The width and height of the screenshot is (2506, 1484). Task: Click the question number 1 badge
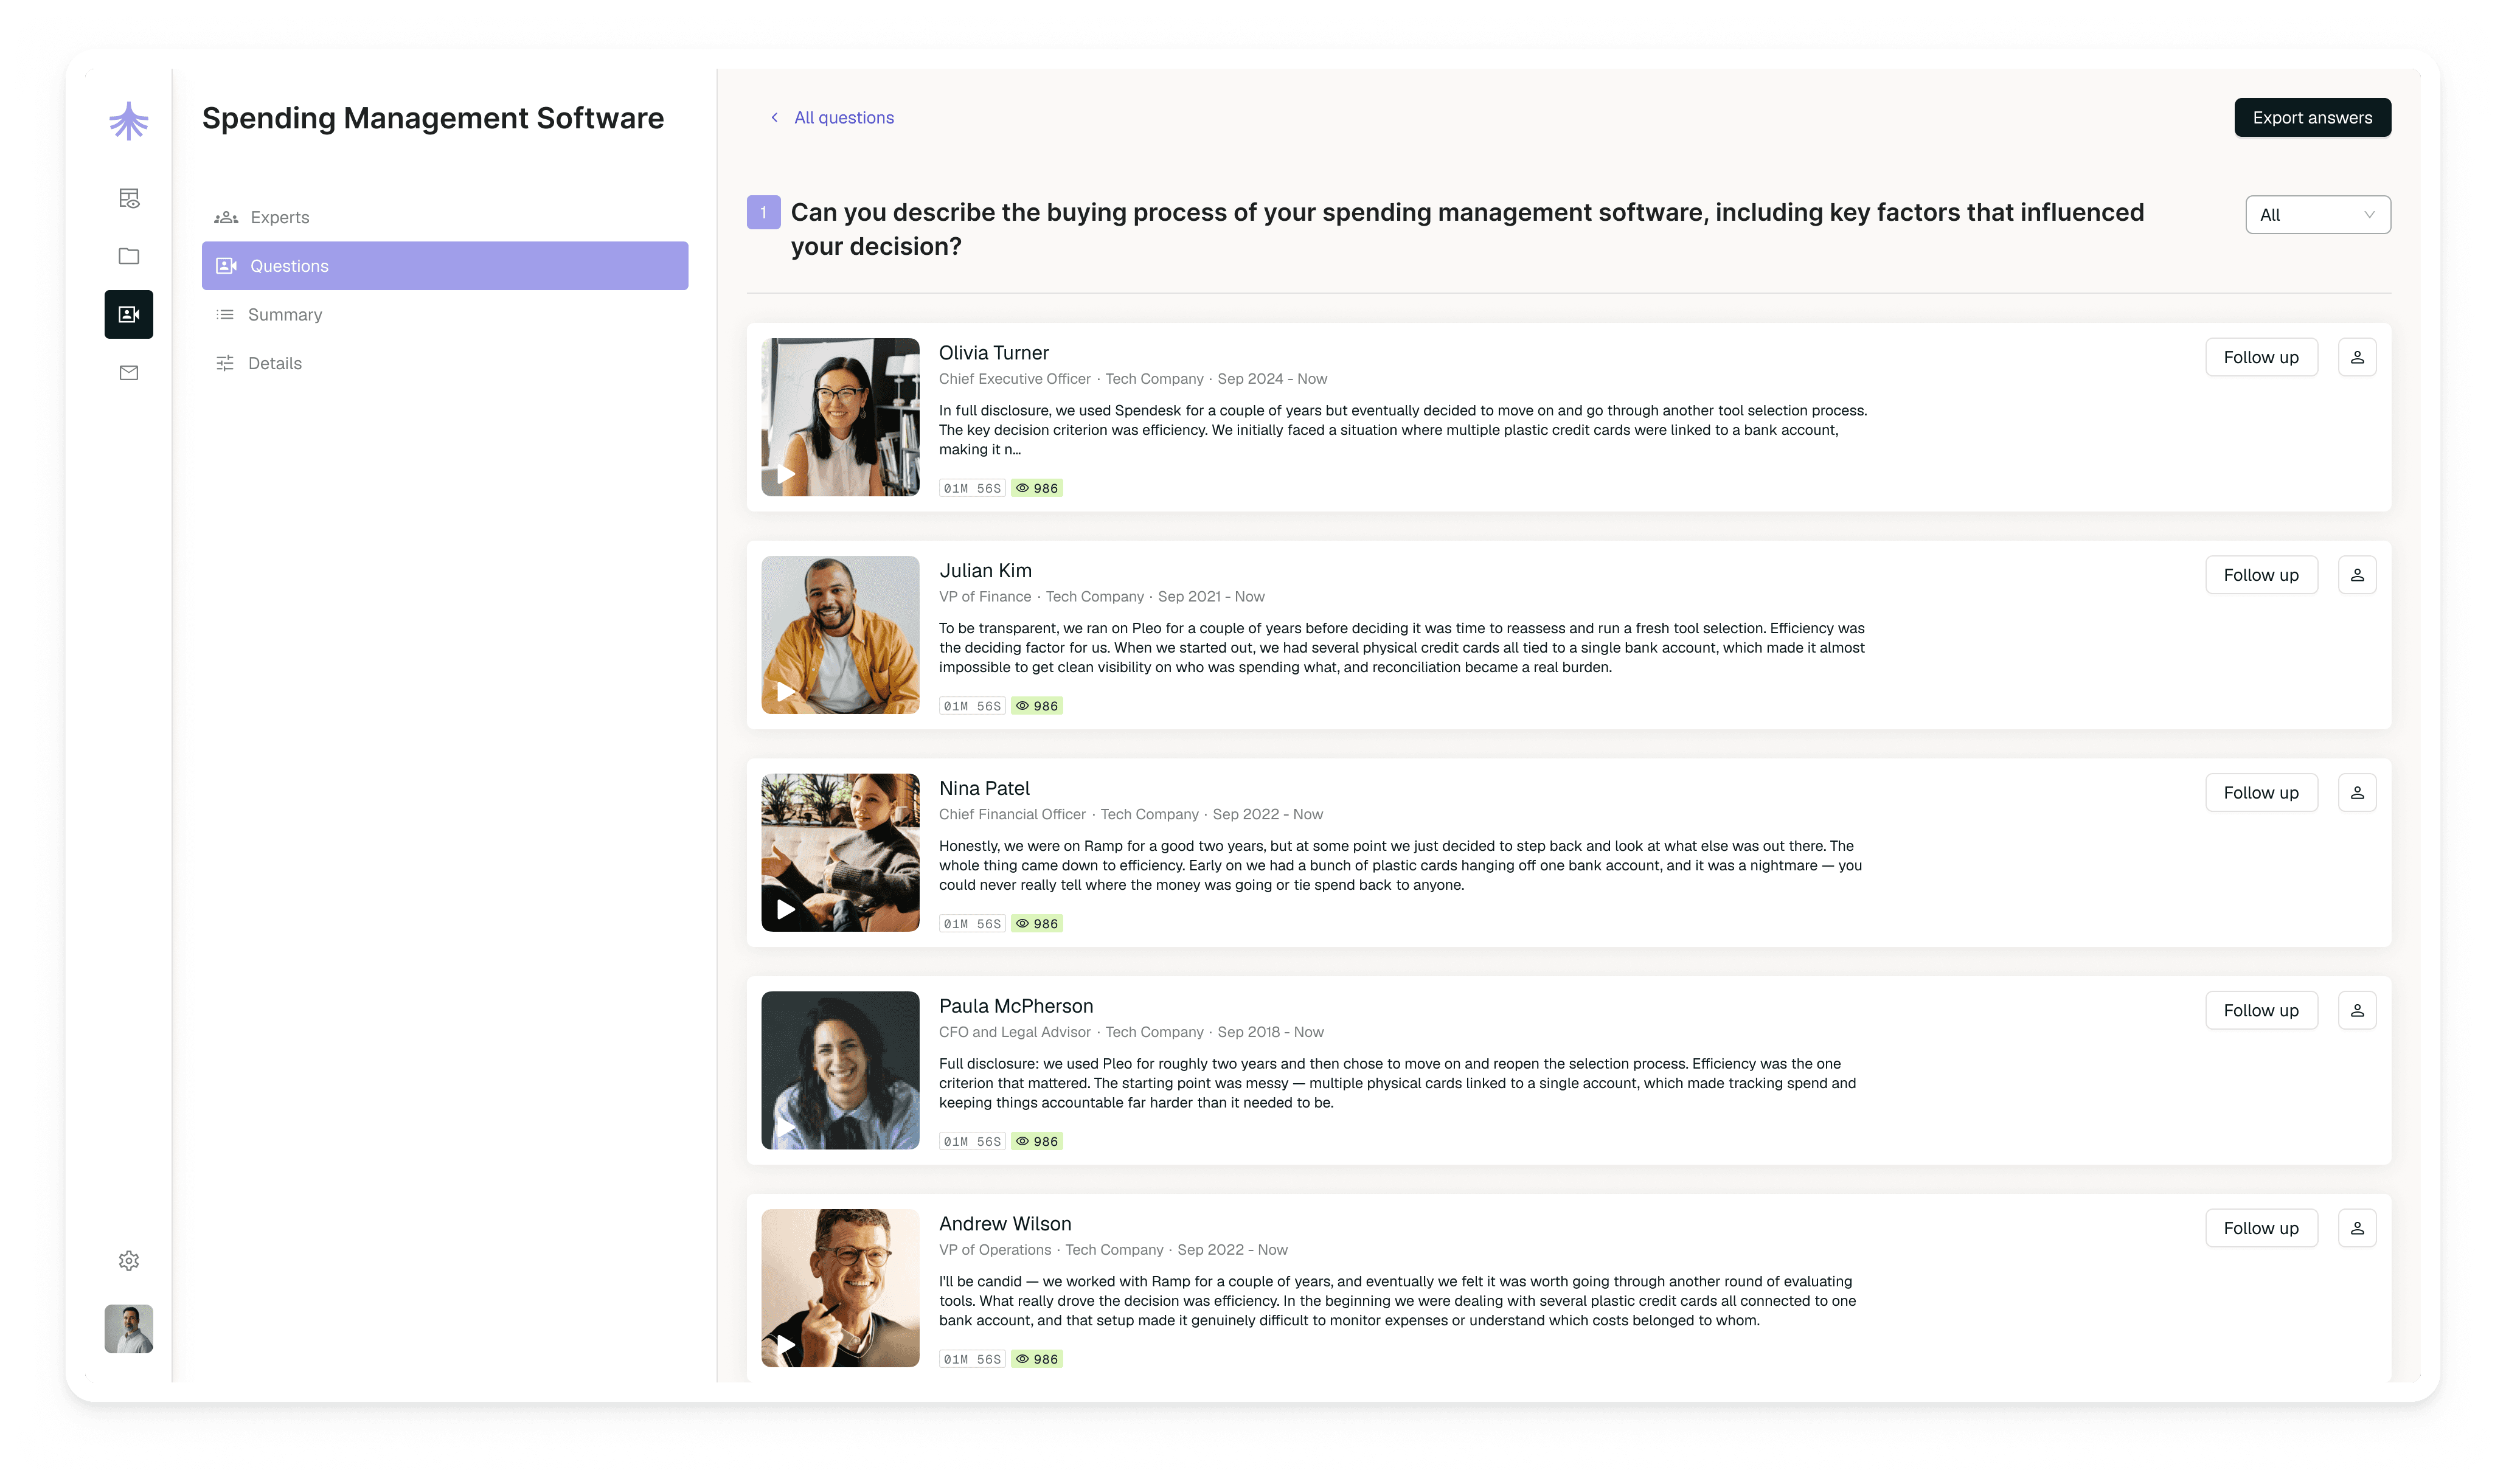[763, 212]
